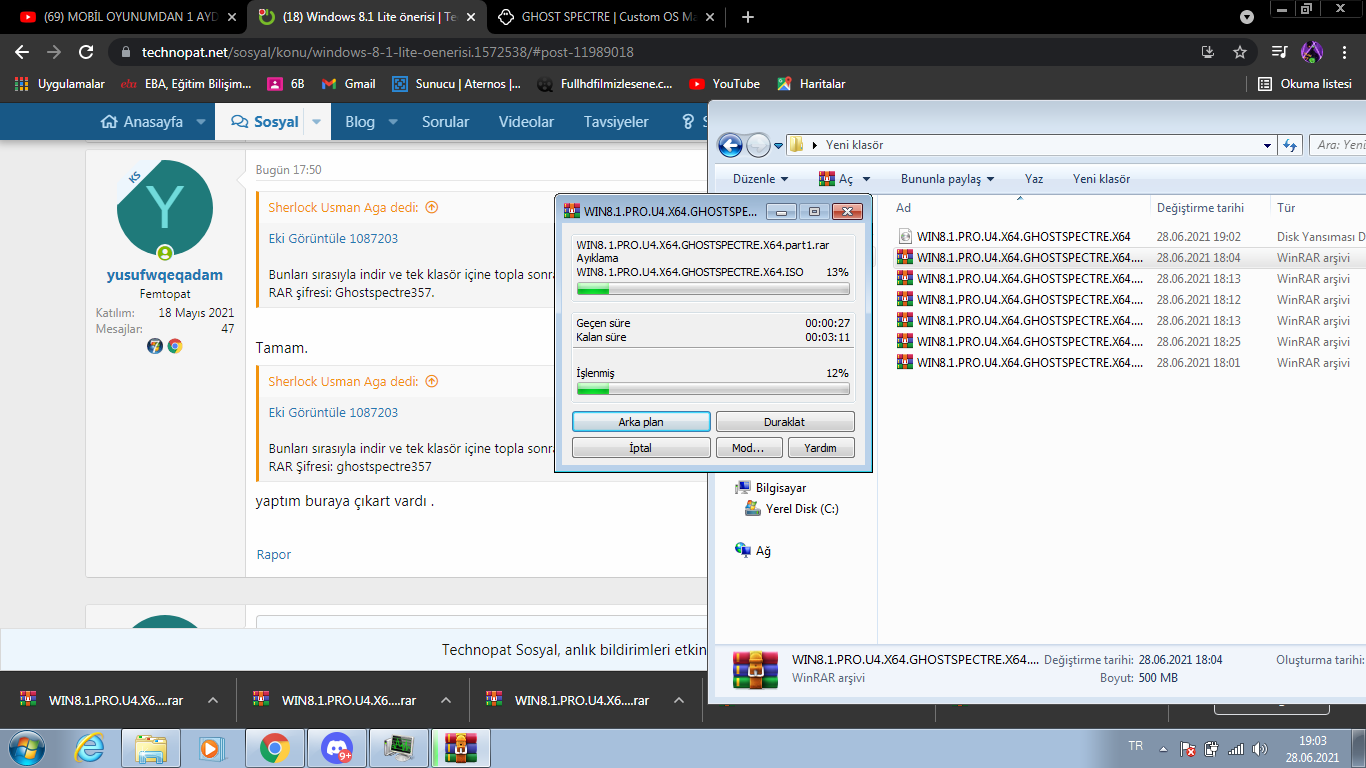Click the Aç button in Explorer toolbar

coord(838,179)
